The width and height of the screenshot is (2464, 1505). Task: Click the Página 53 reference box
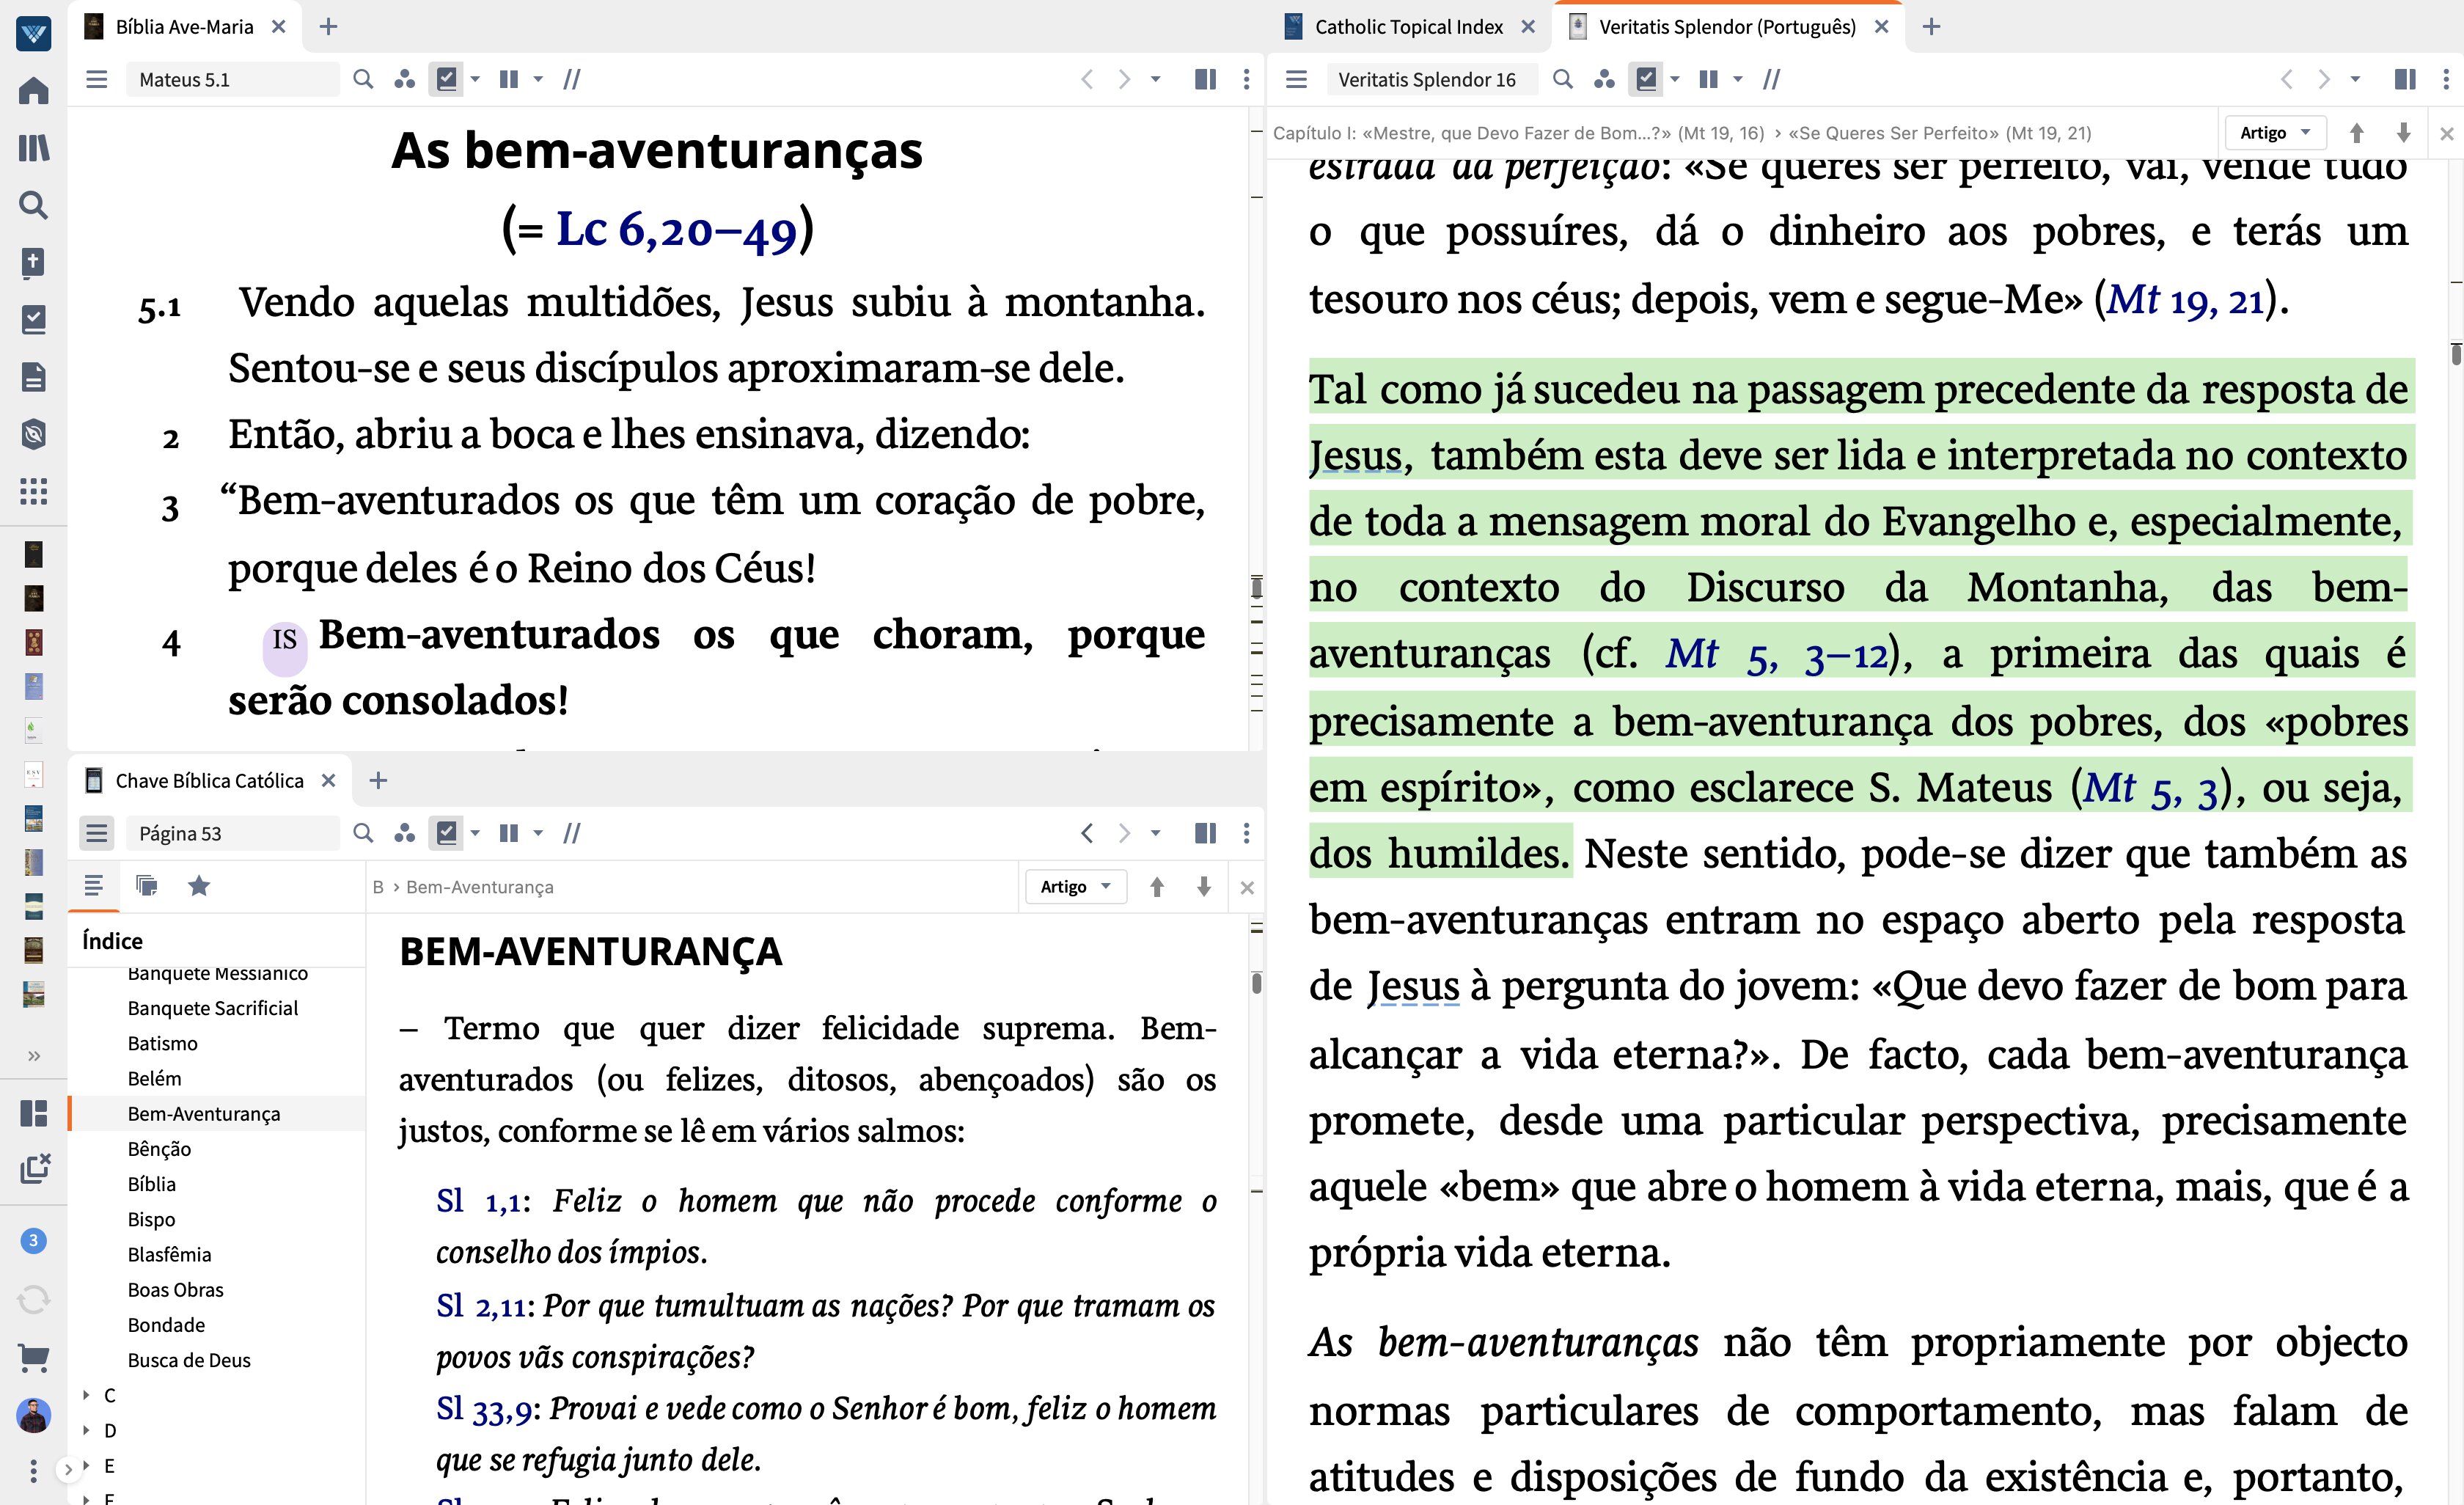coord(232,833)
